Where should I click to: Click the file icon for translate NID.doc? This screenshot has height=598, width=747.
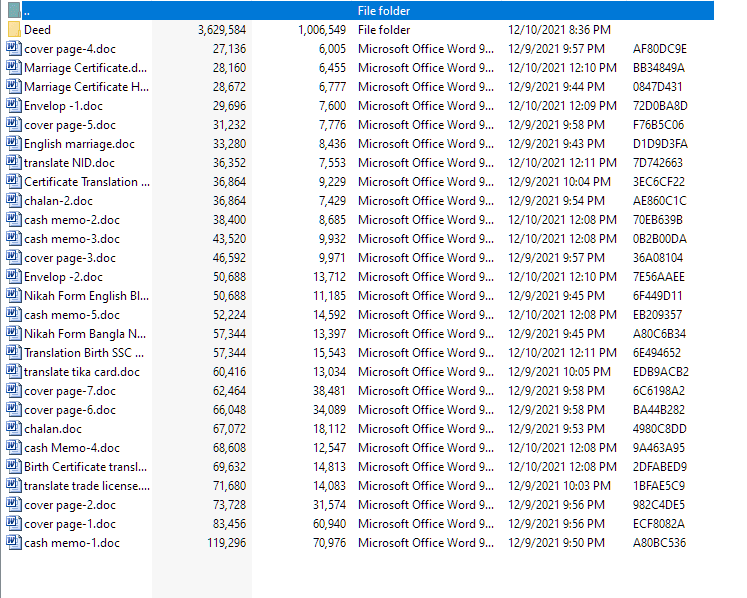14,163
